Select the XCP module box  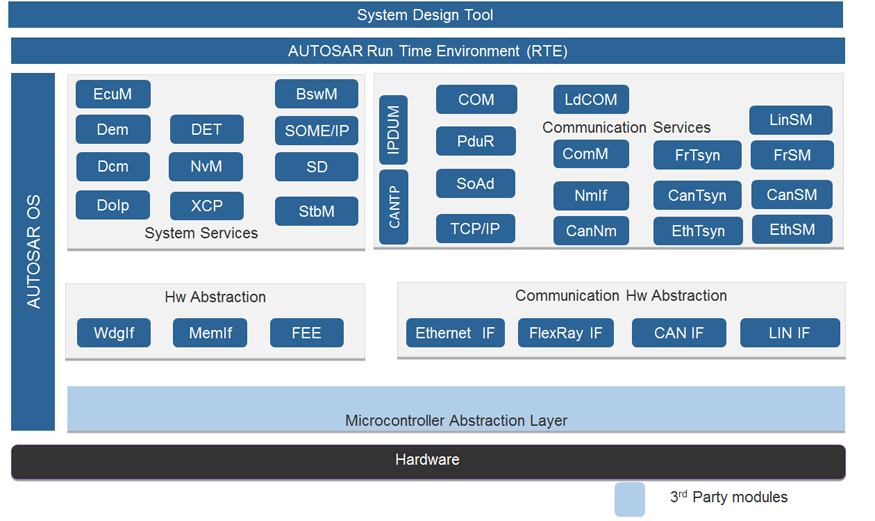pyautogui.click(x=206, y=206)
